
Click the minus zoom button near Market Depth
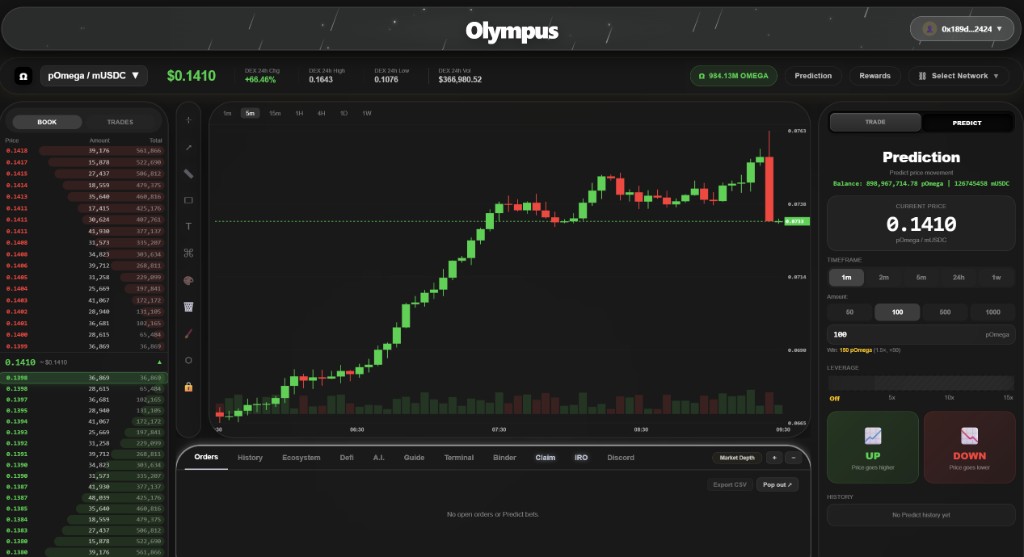click(x=793, y=458)
